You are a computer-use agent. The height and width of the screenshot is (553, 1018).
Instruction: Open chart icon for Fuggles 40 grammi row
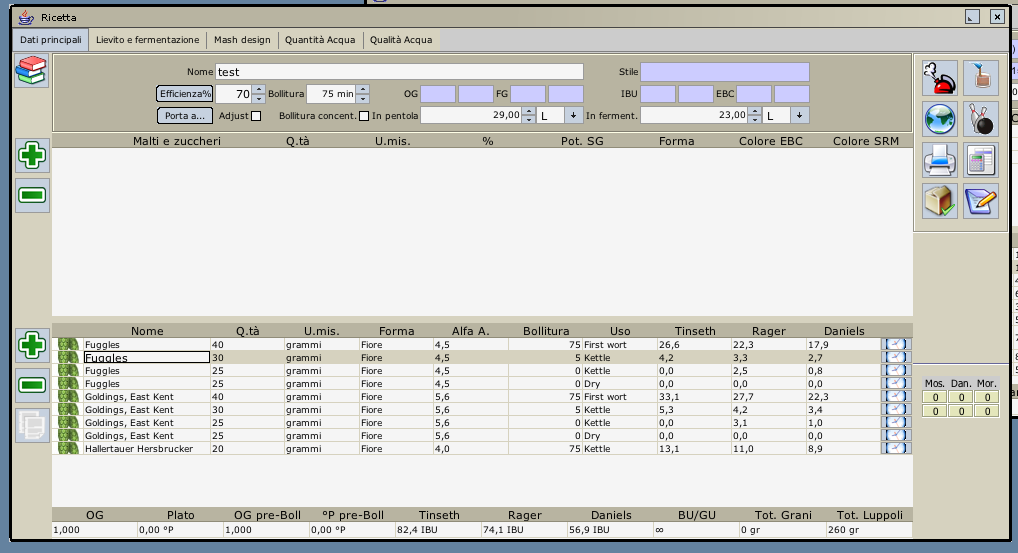896,345
